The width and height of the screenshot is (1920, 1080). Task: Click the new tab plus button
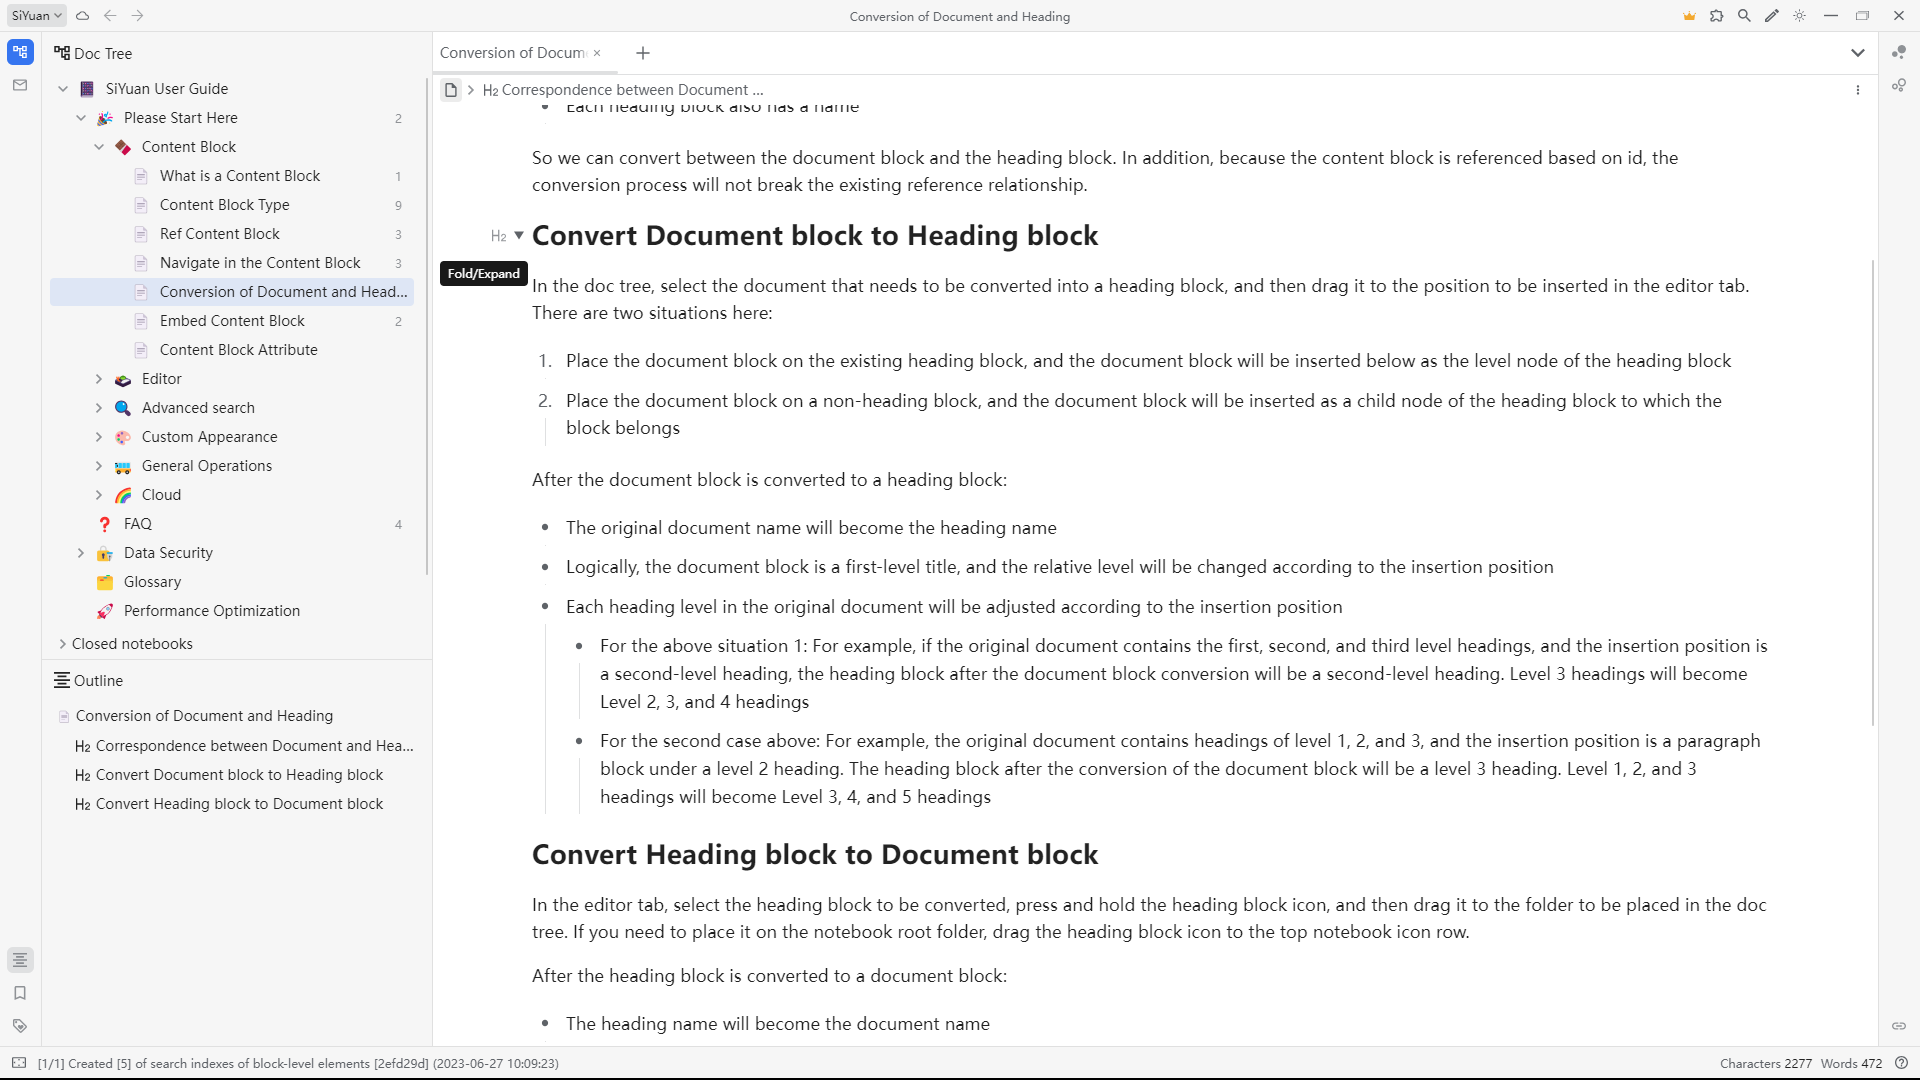coord(643,53)
